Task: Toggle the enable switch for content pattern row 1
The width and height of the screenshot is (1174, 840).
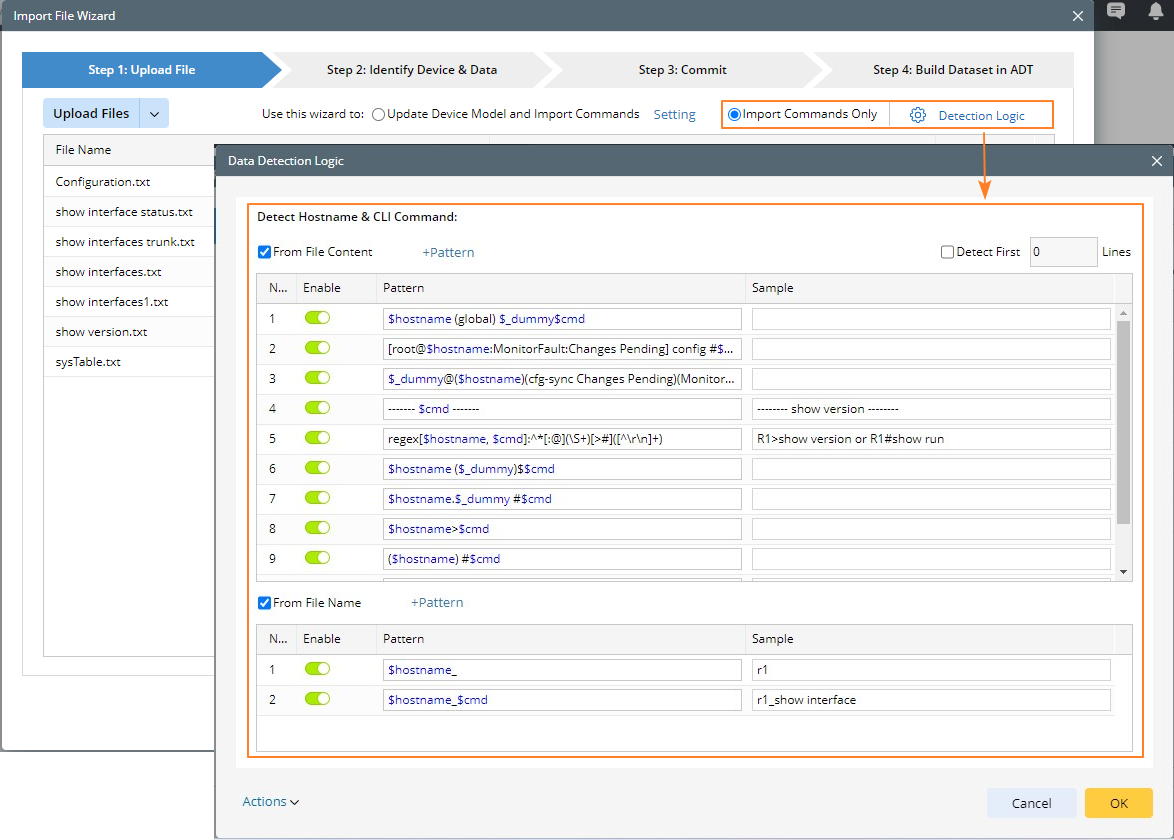Action: pyautogui.click(x=317, y=318)
